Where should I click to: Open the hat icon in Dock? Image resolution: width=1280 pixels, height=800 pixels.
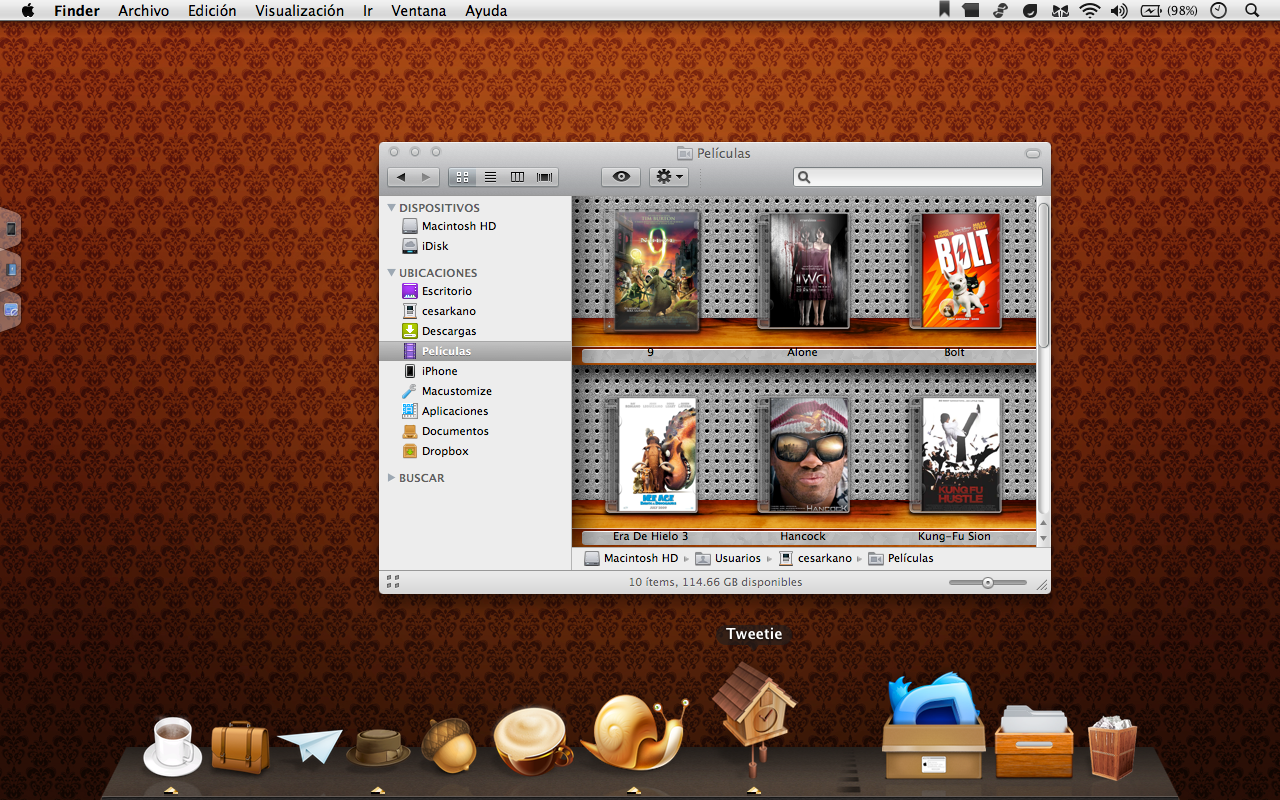(x=378, y=747)
